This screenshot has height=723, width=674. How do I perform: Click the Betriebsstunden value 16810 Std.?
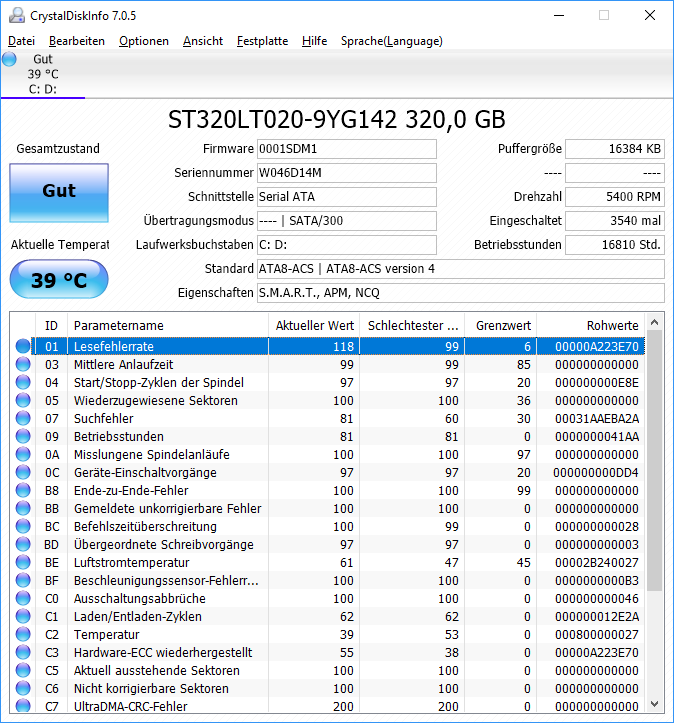click(615, 245)
